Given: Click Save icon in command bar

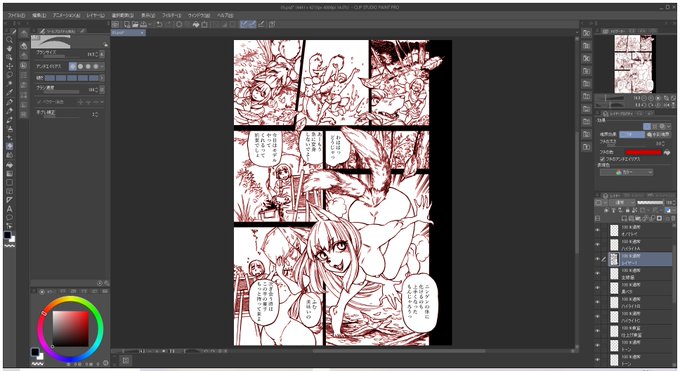Looking at the screenshot, I should [x=144, y=24].
